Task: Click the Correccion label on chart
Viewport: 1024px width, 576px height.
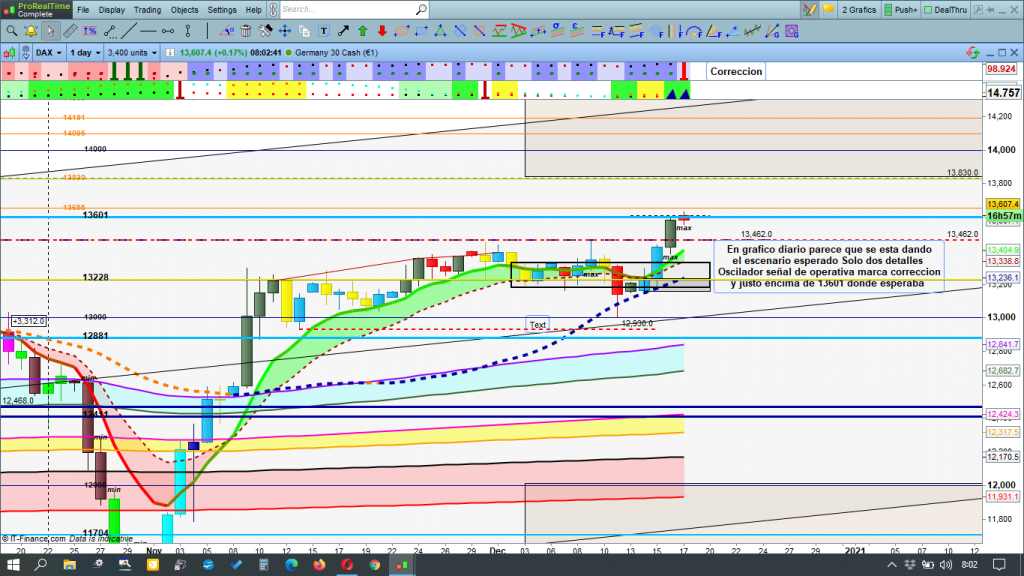Action: pos(736,72)
